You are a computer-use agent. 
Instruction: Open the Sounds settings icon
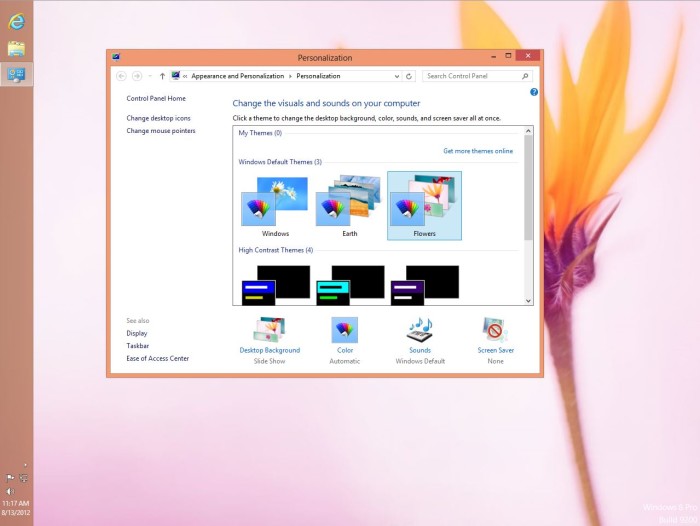pos(420,330)
